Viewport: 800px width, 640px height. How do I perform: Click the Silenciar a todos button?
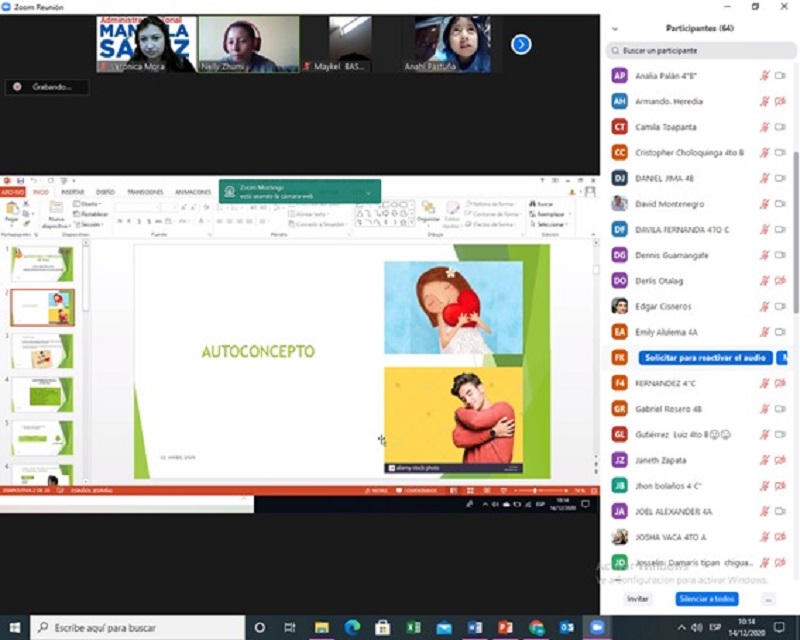(707, 599)
